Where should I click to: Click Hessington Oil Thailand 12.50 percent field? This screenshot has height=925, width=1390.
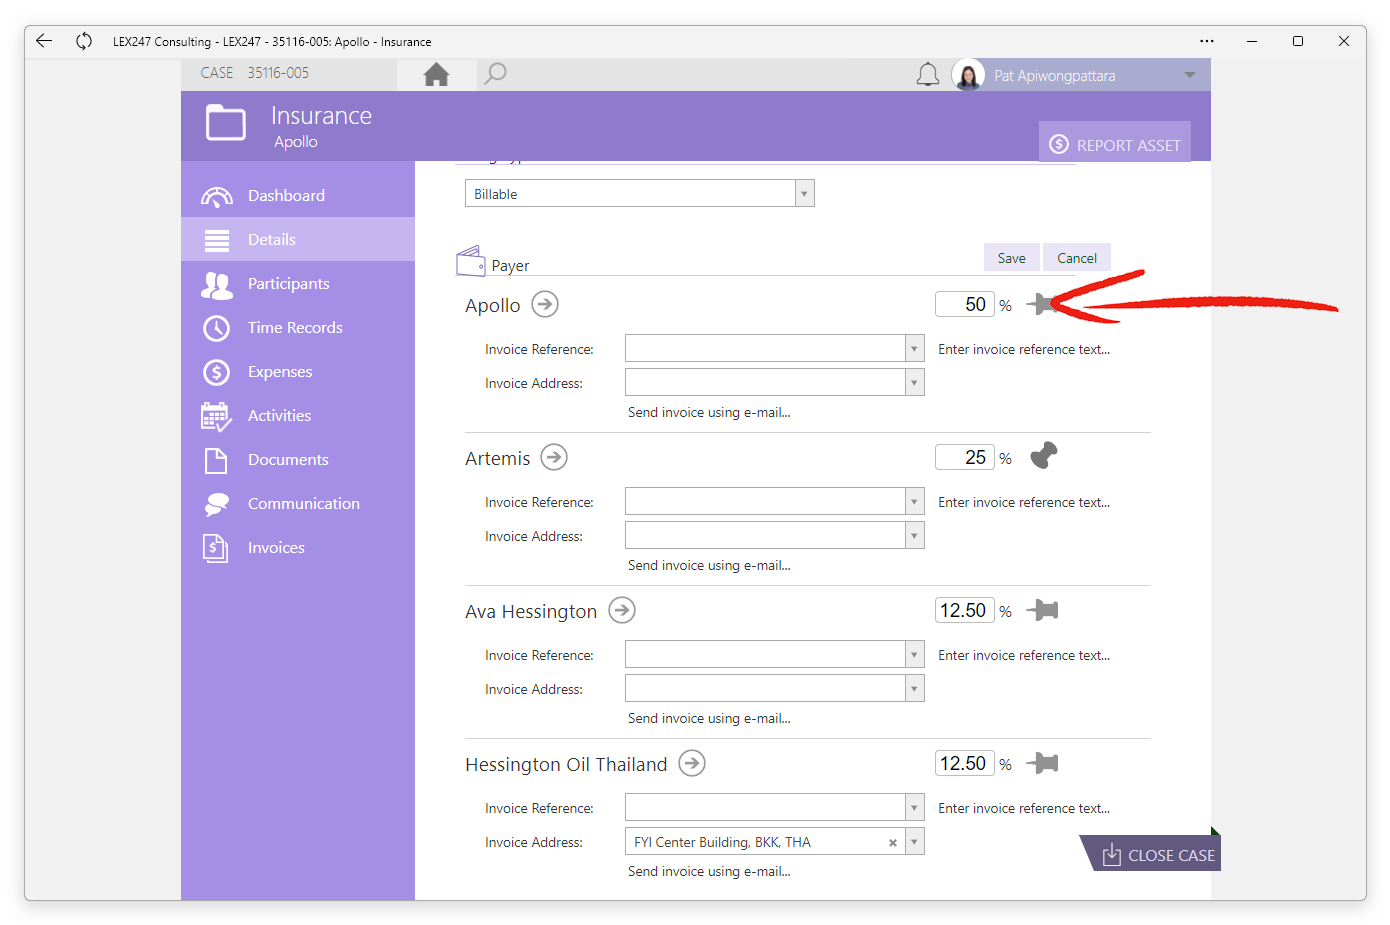click(965, 763)
